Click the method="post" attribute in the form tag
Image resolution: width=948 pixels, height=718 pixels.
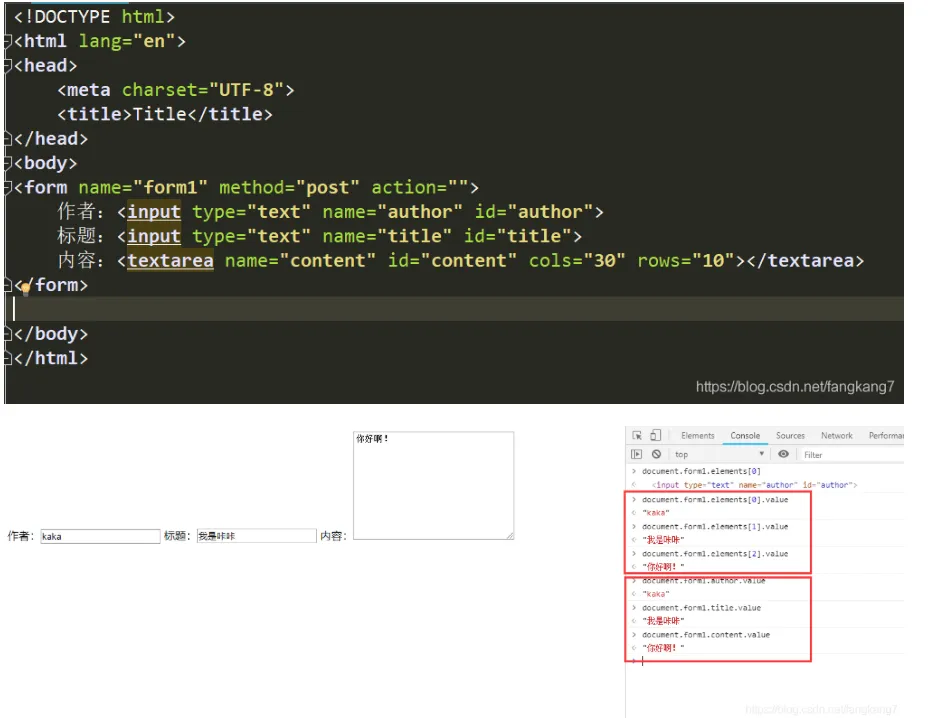(x=289, y=188)
